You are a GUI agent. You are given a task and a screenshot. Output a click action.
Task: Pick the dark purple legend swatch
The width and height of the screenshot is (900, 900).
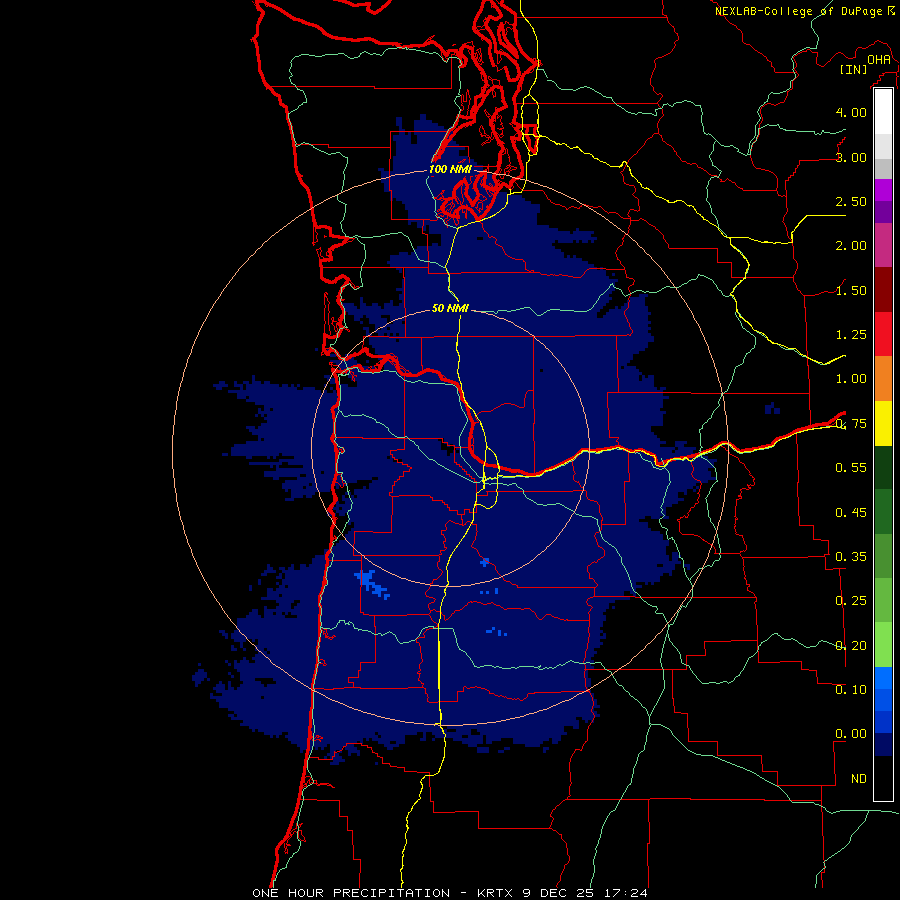pyautogui.click(x=883, y=212)
